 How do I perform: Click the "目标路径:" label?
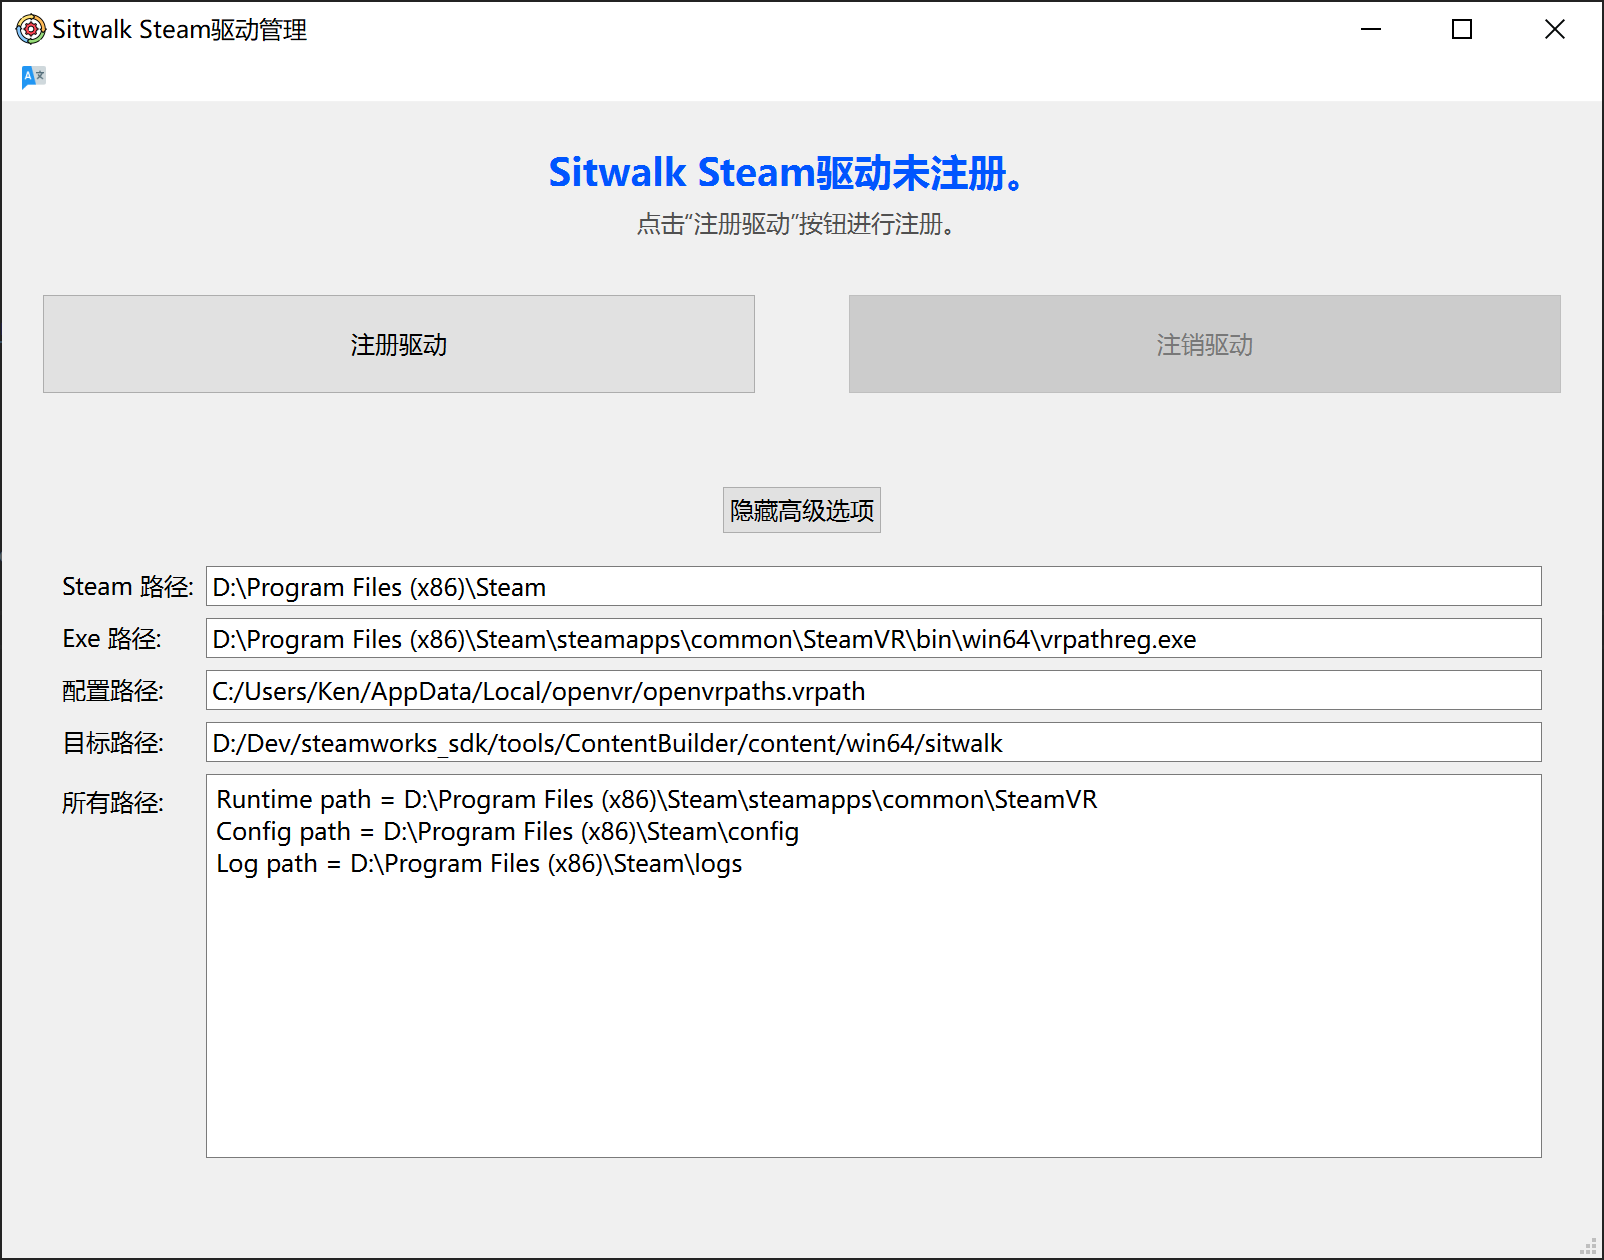click(x=113, y=742)
